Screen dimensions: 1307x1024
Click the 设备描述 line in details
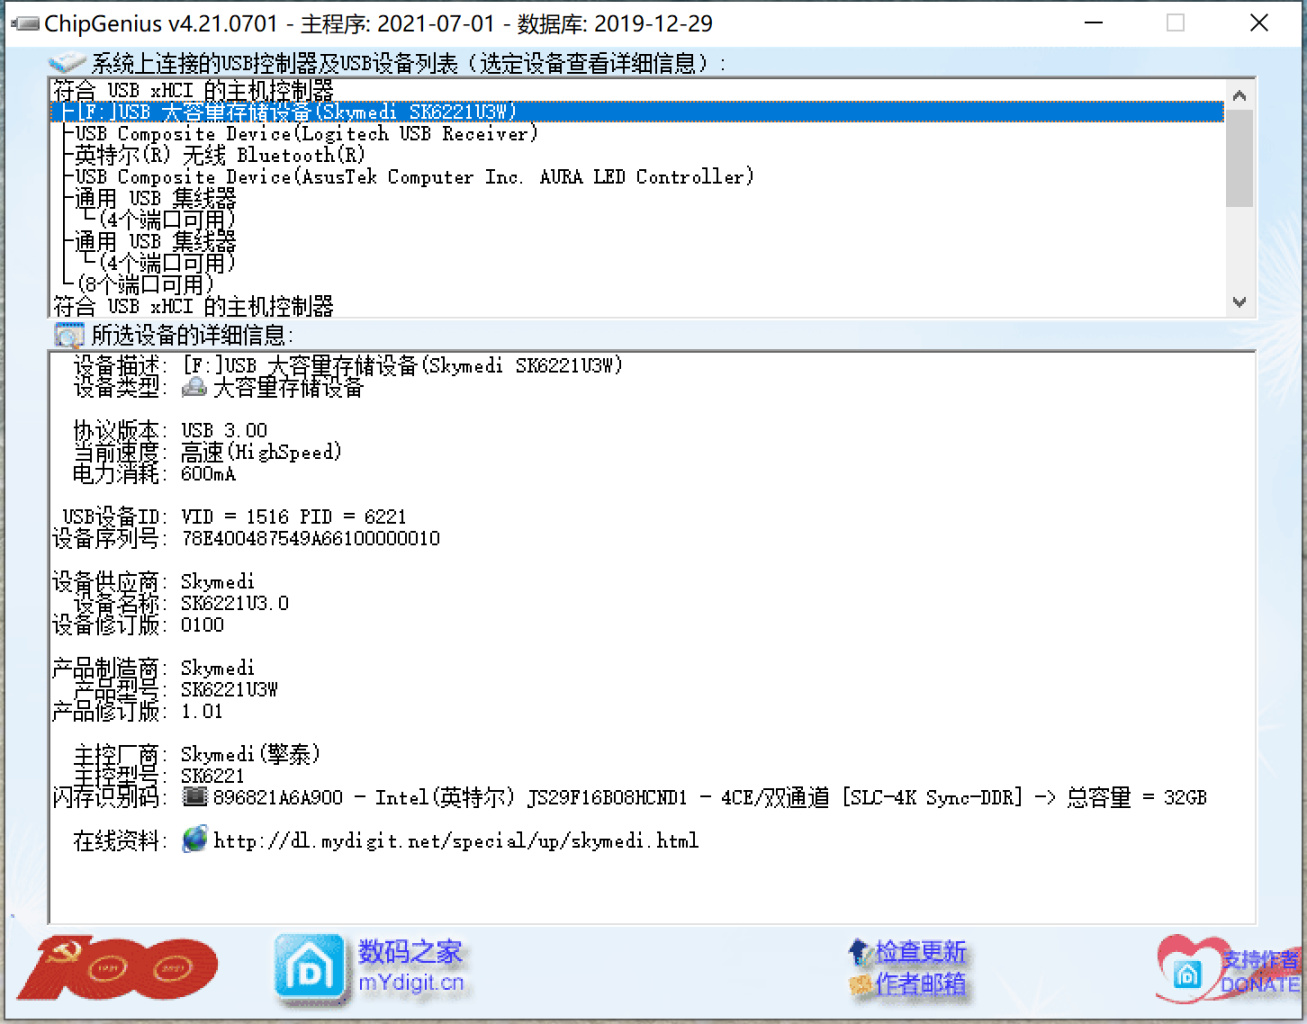tap(348, 366)
